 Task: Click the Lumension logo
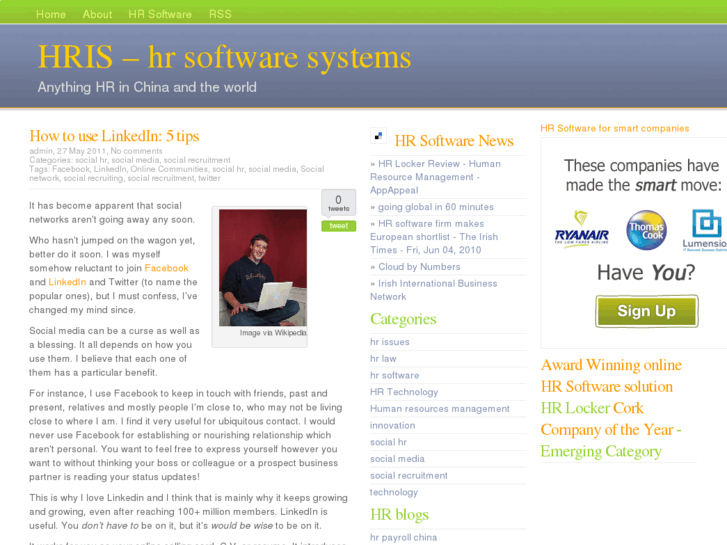705,230
